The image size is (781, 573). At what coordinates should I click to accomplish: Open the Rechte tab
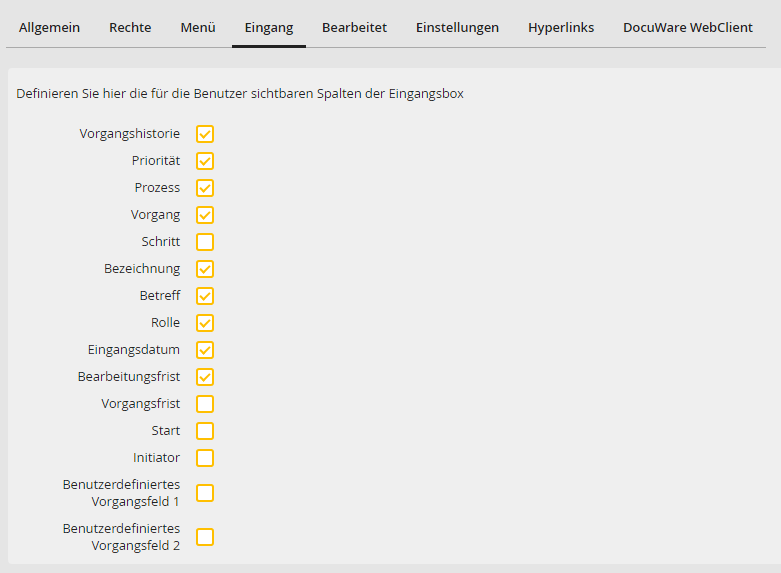tap(130, 28)
